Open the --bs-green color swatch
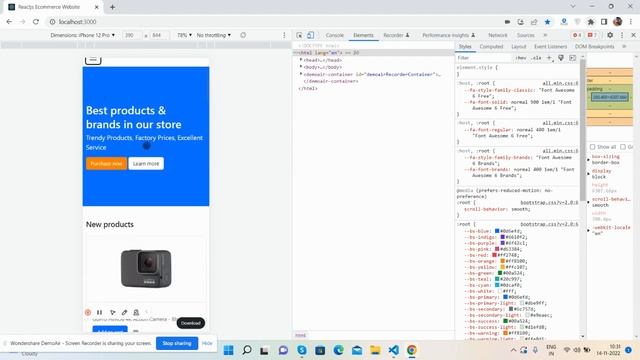 pos(500,273)
